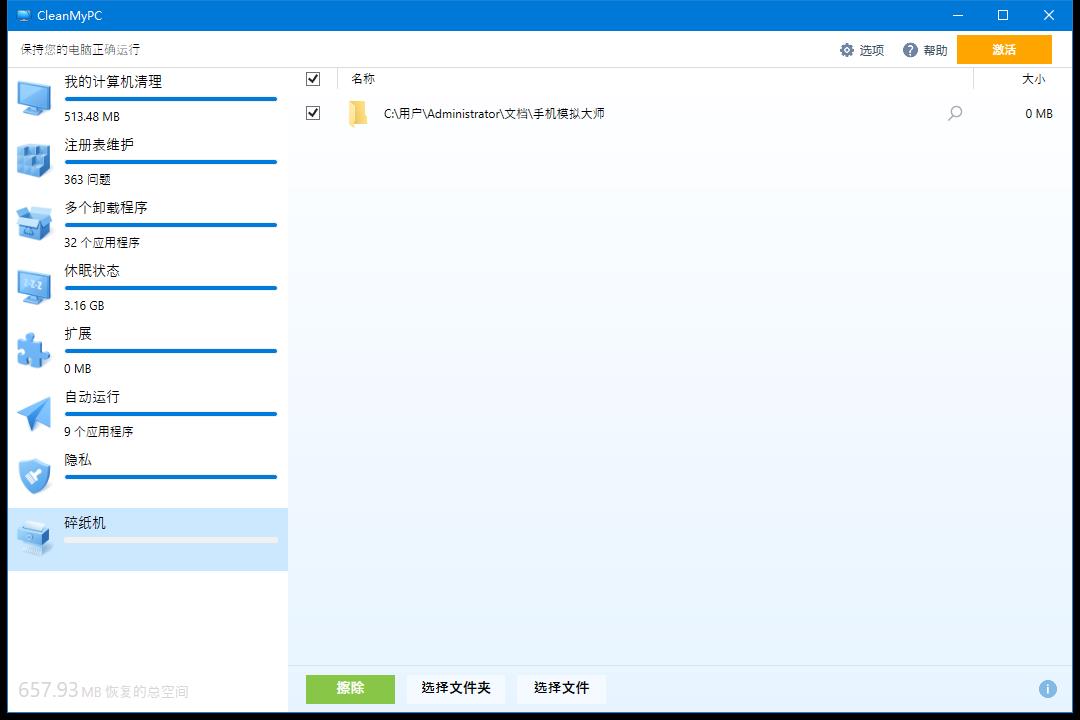Click the question mark help icon
The width and height of the screenshot is (1080, 720).
pyautogui.click(x=910, y=50)
